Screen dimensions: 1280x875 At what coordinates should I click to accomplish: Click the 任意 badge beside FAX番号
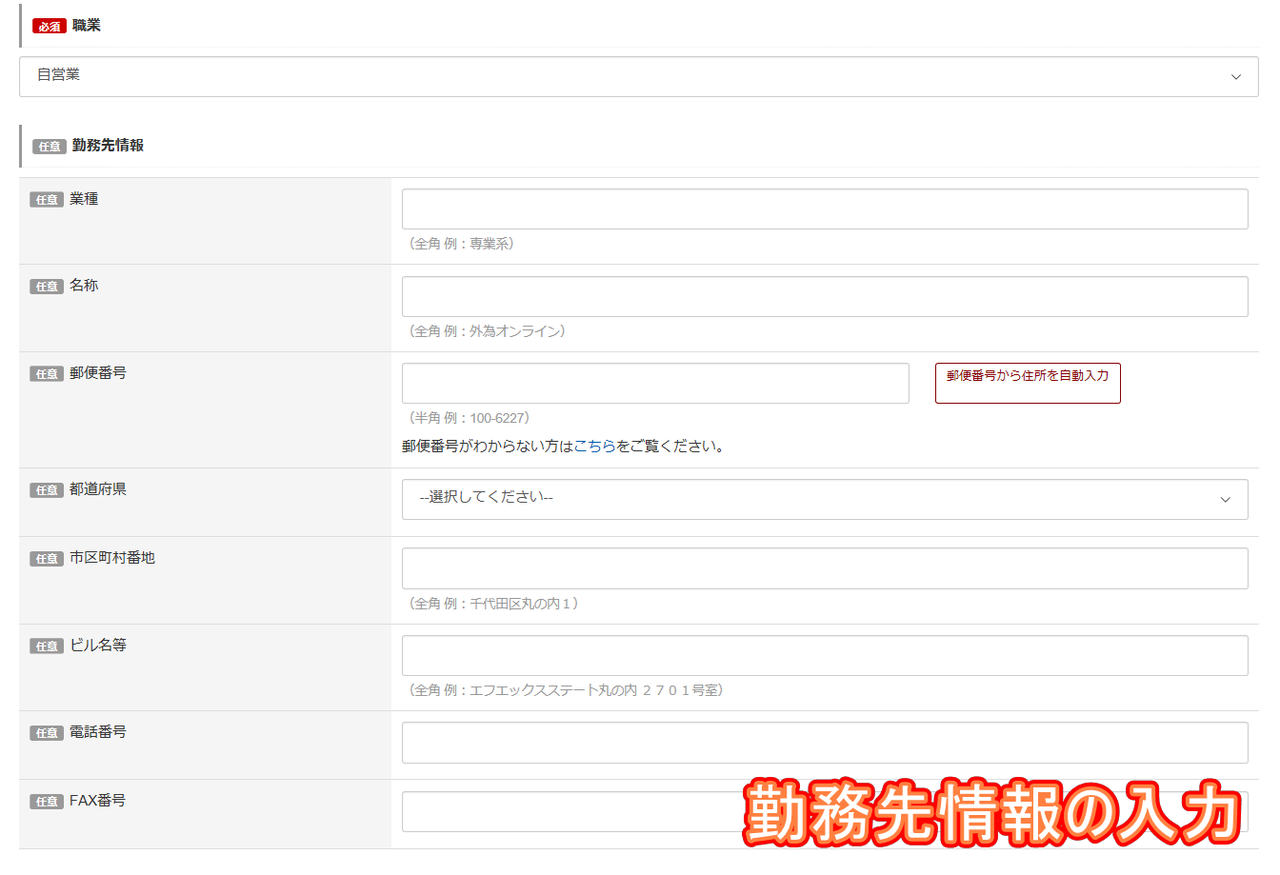(x=47, y=802)
